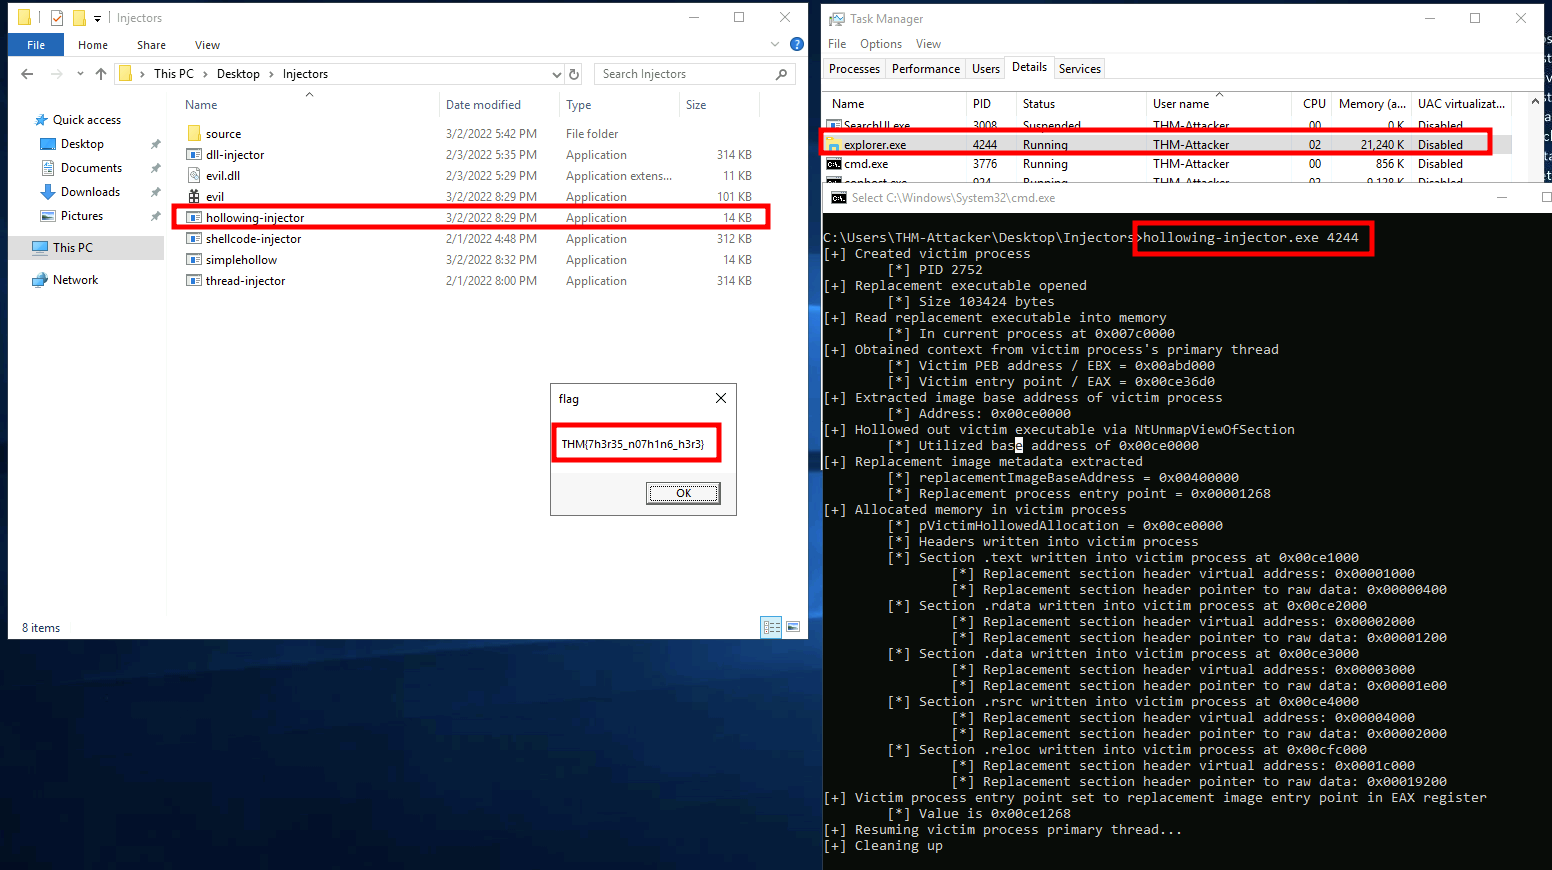Click the New folder icon in title bar
The image size is (1552, 870).
point(79,18)
